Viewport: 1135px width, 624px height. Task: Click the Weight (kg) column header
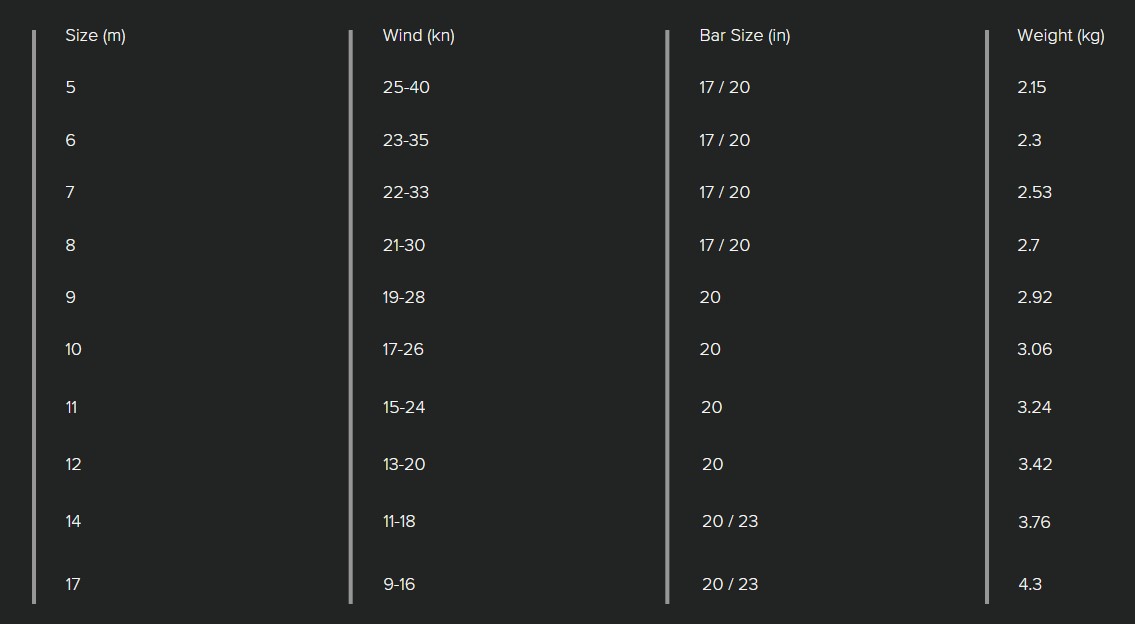pos(1060,35)
